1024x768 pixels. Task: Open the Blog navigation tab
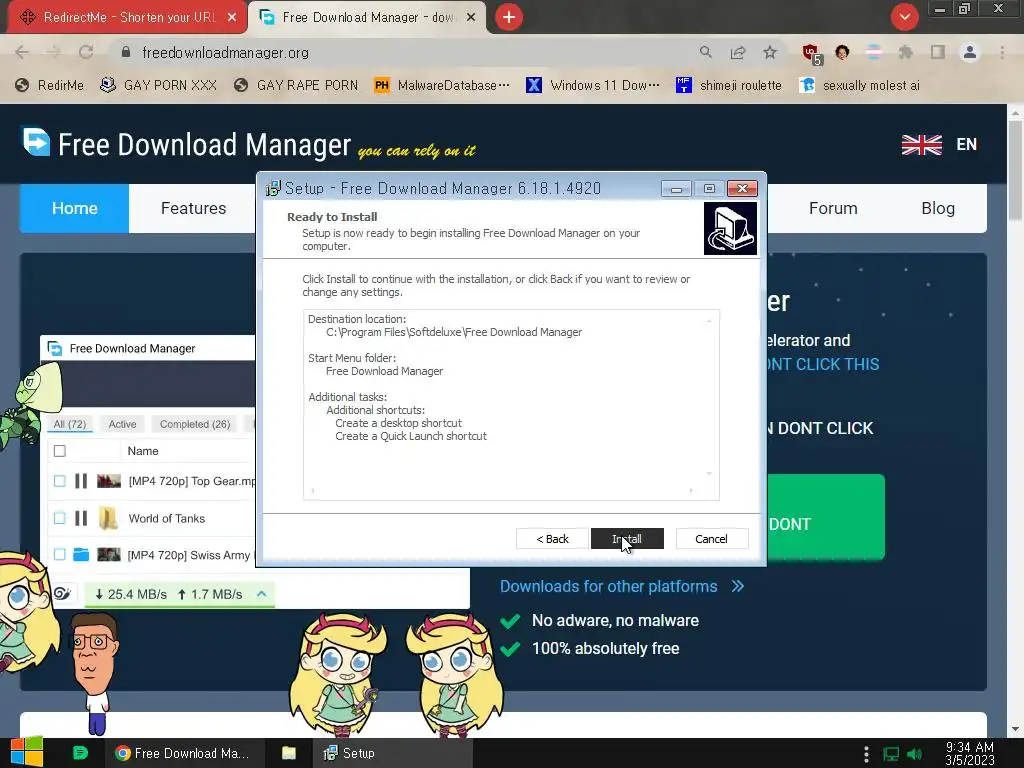point(938,208)
